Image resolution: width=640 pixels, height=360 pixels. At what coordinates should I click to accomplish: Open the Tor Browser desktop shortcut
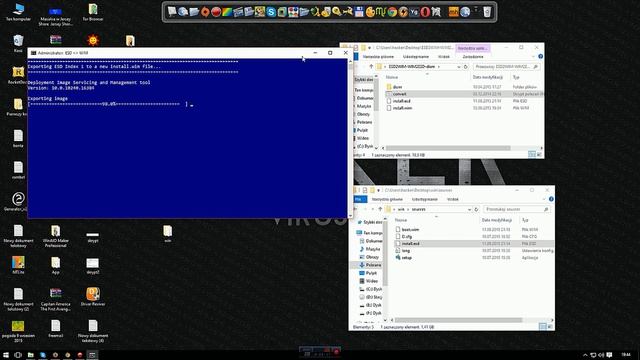point(93,12)
